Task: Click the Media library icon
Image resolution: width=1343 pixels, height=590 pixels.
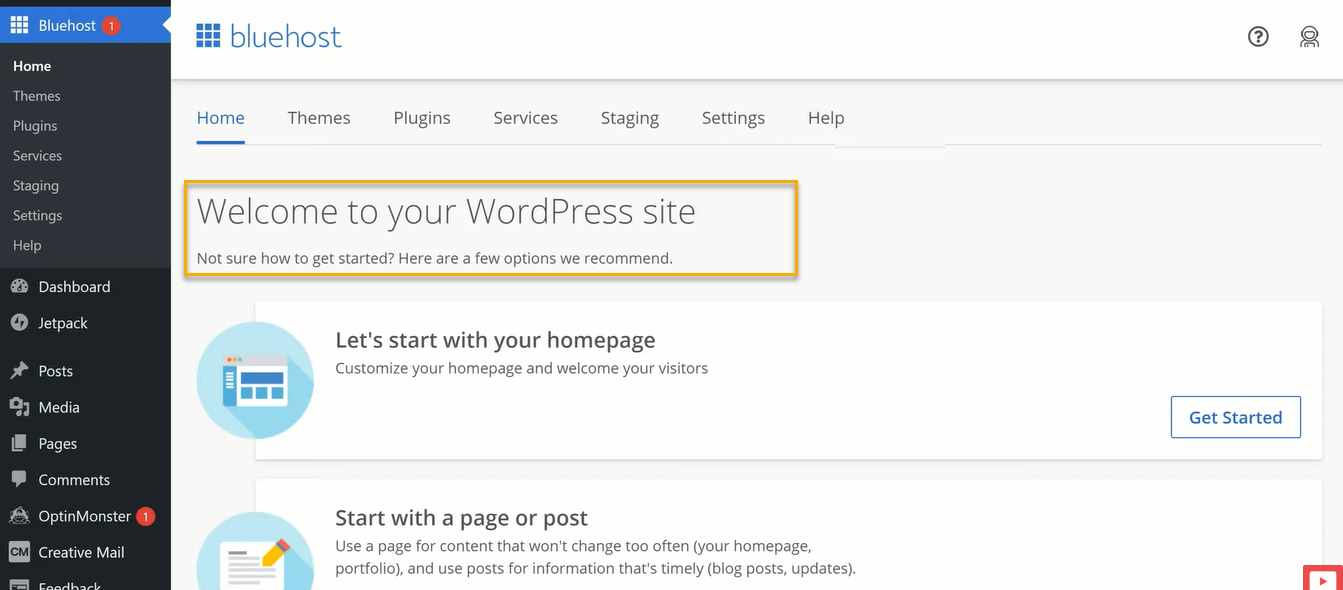Action: pyautogui.click(x=19, y=407)
